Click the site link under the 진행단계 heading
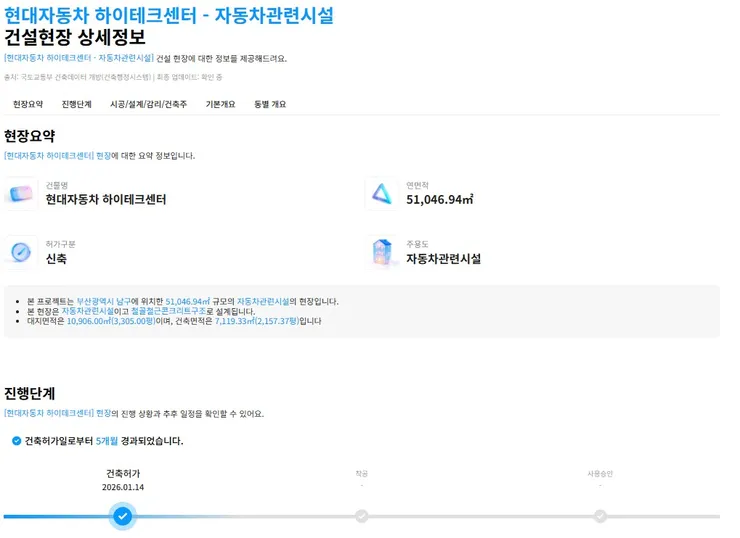The image size is (740, 538). click(x=57, y=413)
